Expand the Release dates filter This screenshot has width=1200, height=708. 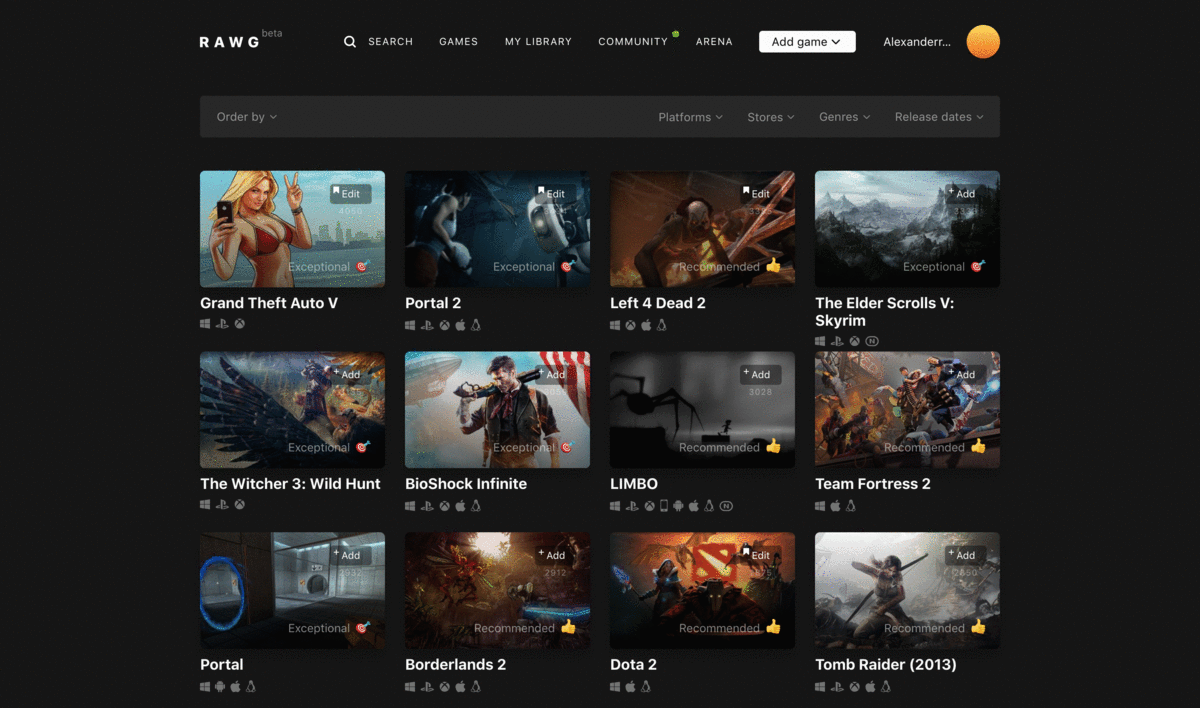tap(939, 117)
